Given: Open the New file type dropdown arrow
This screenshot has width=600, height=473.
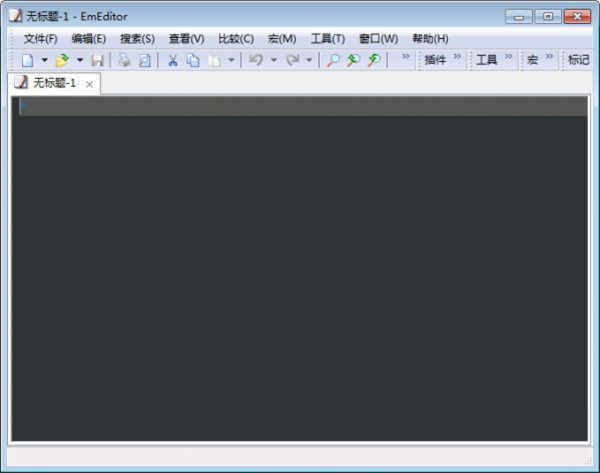Looking at the screenshot, I should tap(44, 60).
